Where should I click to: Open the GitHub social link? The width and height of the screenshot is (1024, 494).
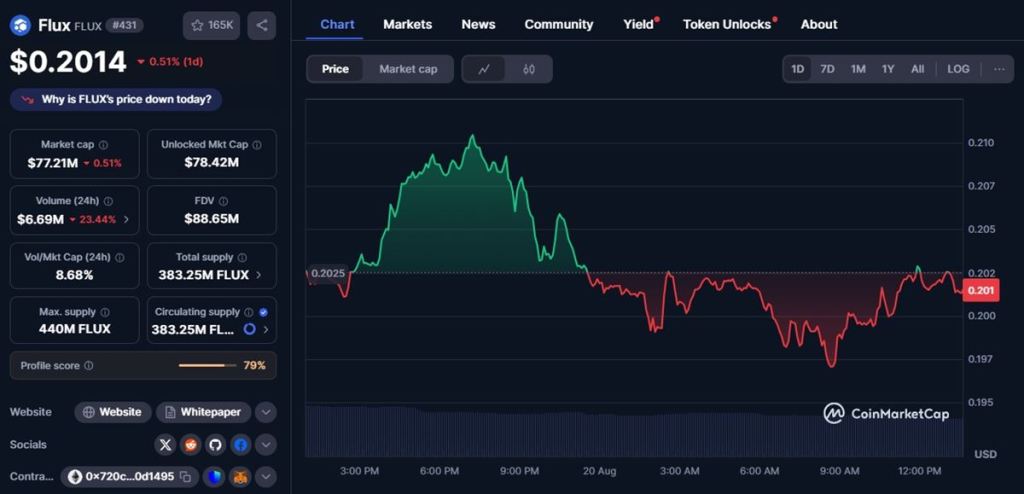[x=216, y=445]
